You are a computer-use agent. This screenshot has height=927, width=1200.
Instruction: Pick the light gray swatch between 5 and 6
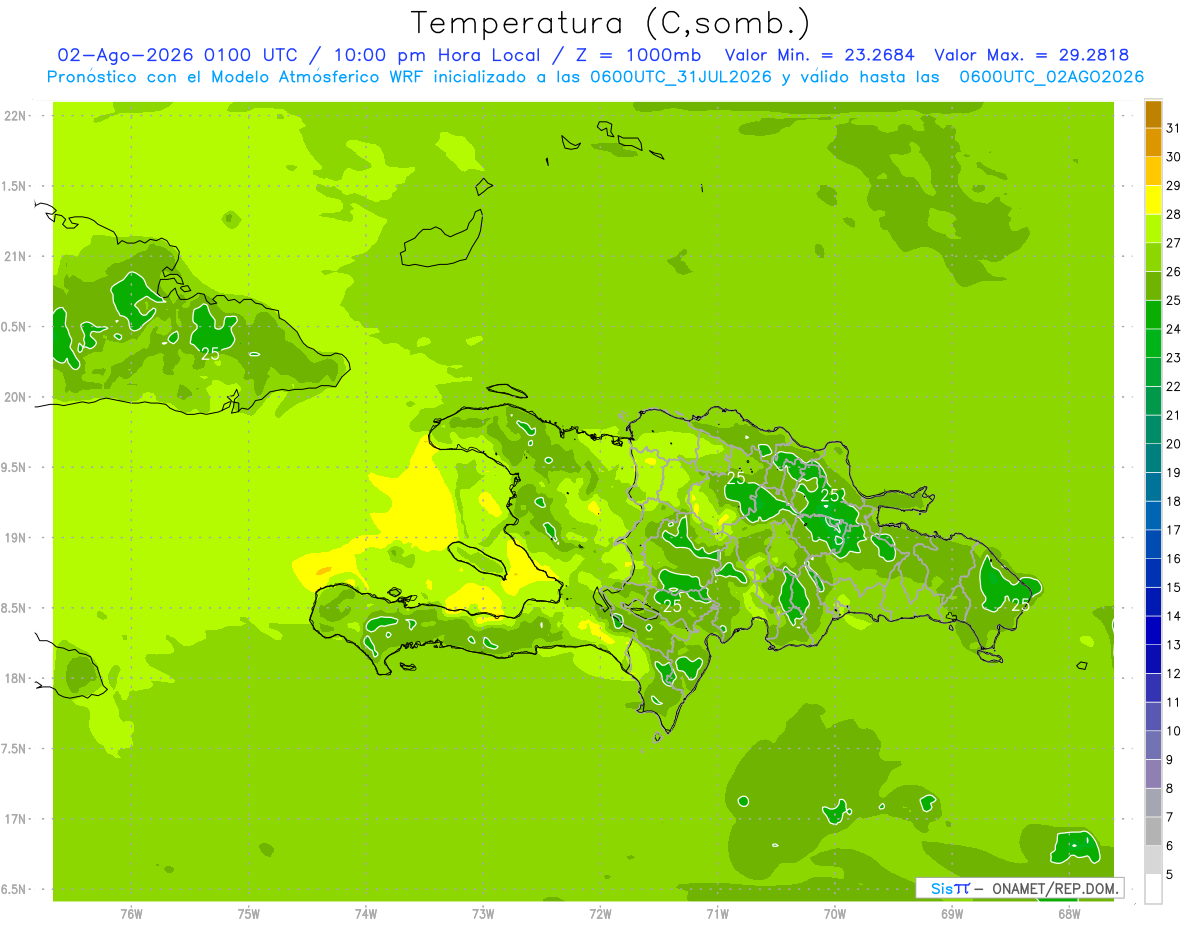pyautogui.click(x=1153, y=860)
